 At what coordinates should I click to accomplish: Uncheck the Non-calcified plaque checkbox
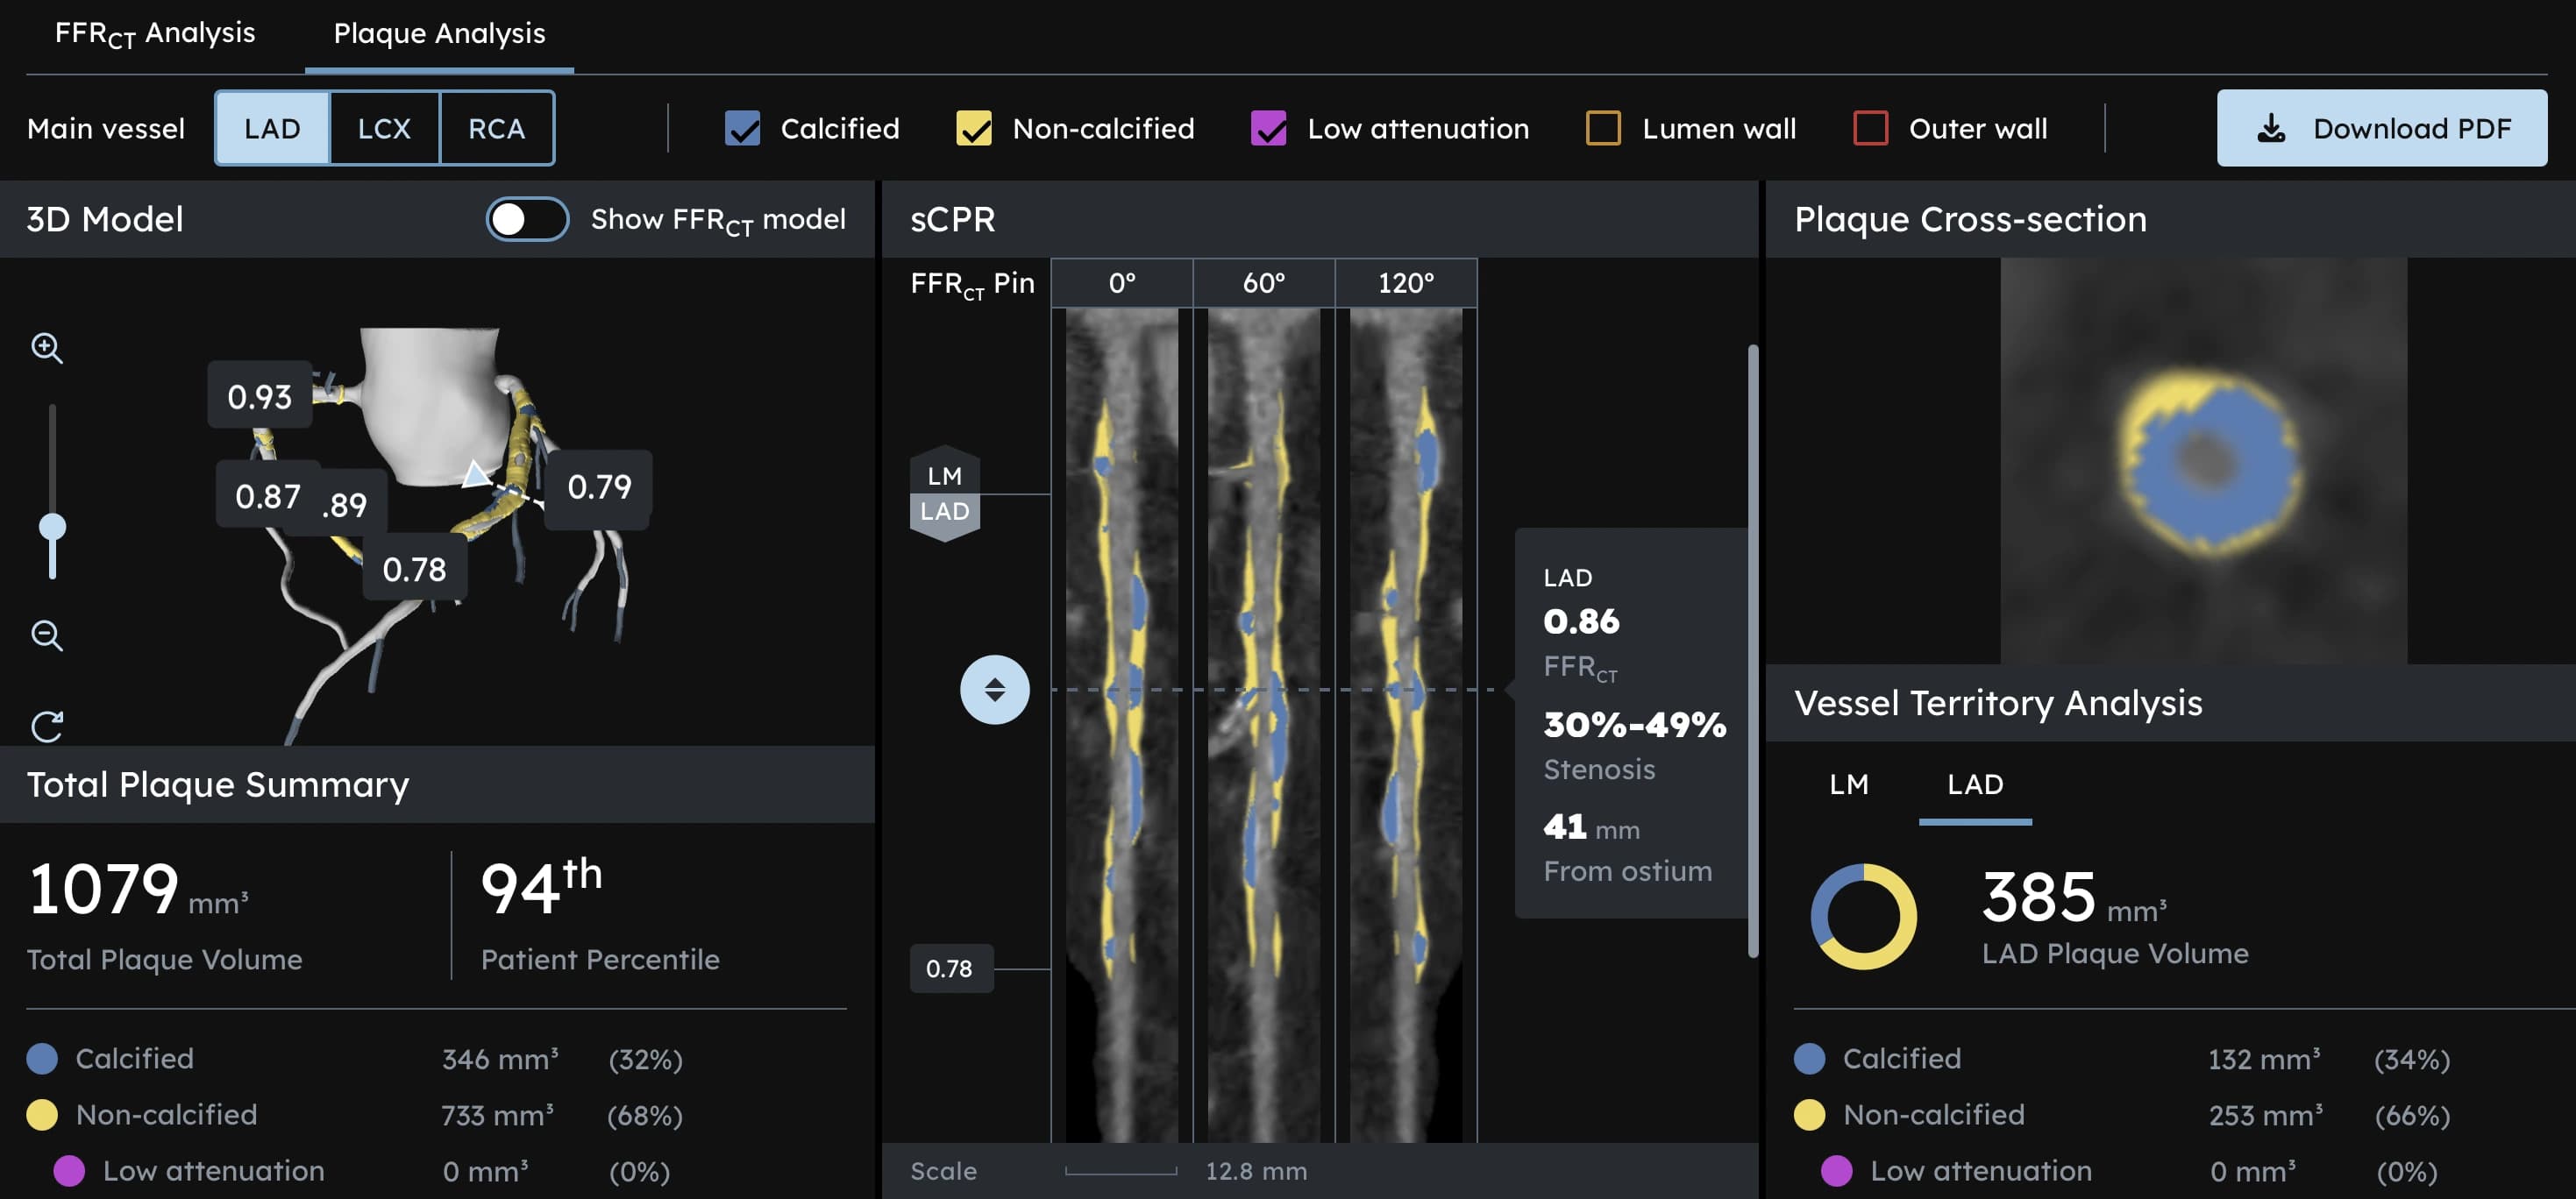pyautogui.click(x=972, y=128)
